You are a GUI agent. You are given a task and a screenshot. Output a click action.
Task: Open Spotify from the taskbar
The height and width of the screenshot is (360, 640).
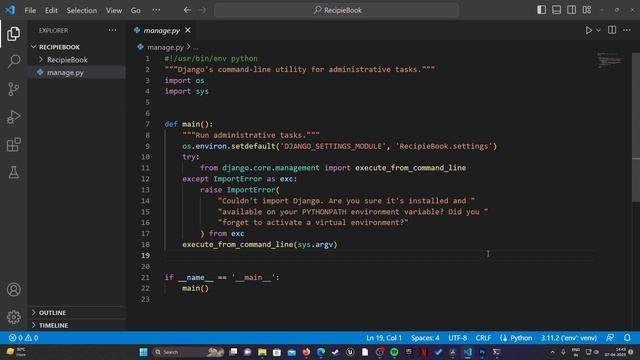coord(394,352)
